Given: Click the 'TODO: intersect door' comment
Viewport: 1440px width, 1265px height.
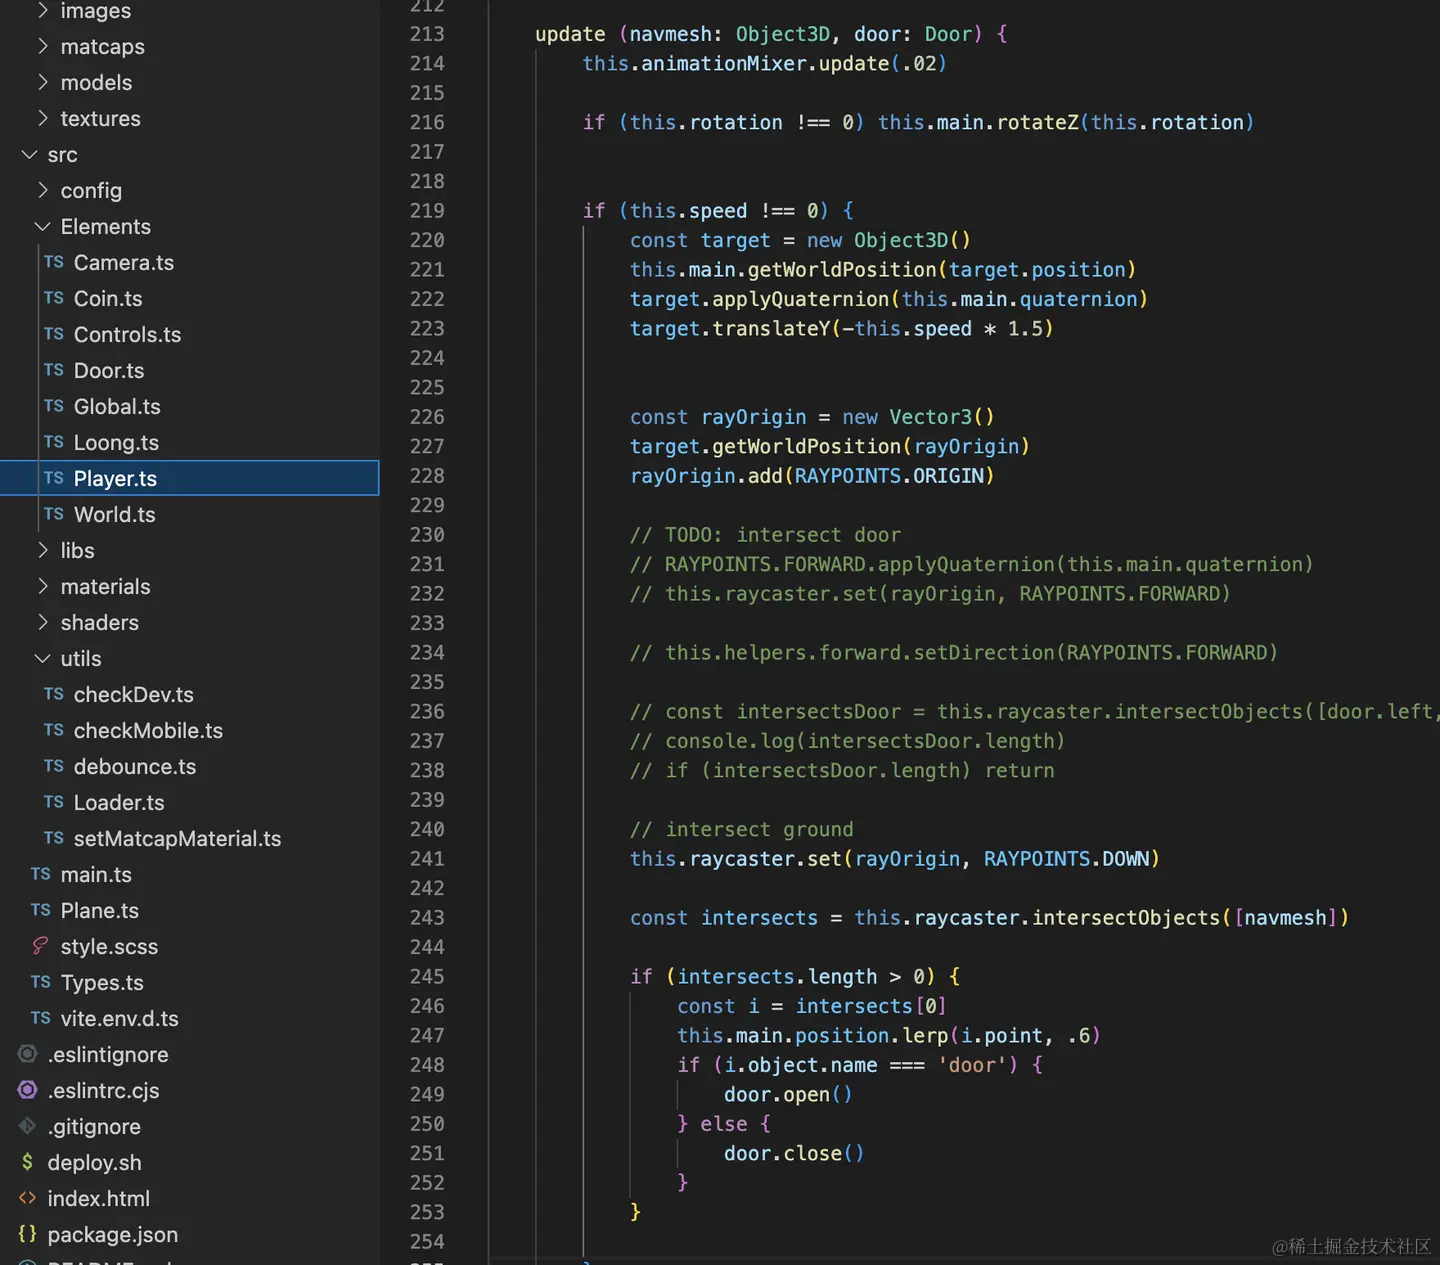Looking at the screenshot, I should (x=765, y=535).
